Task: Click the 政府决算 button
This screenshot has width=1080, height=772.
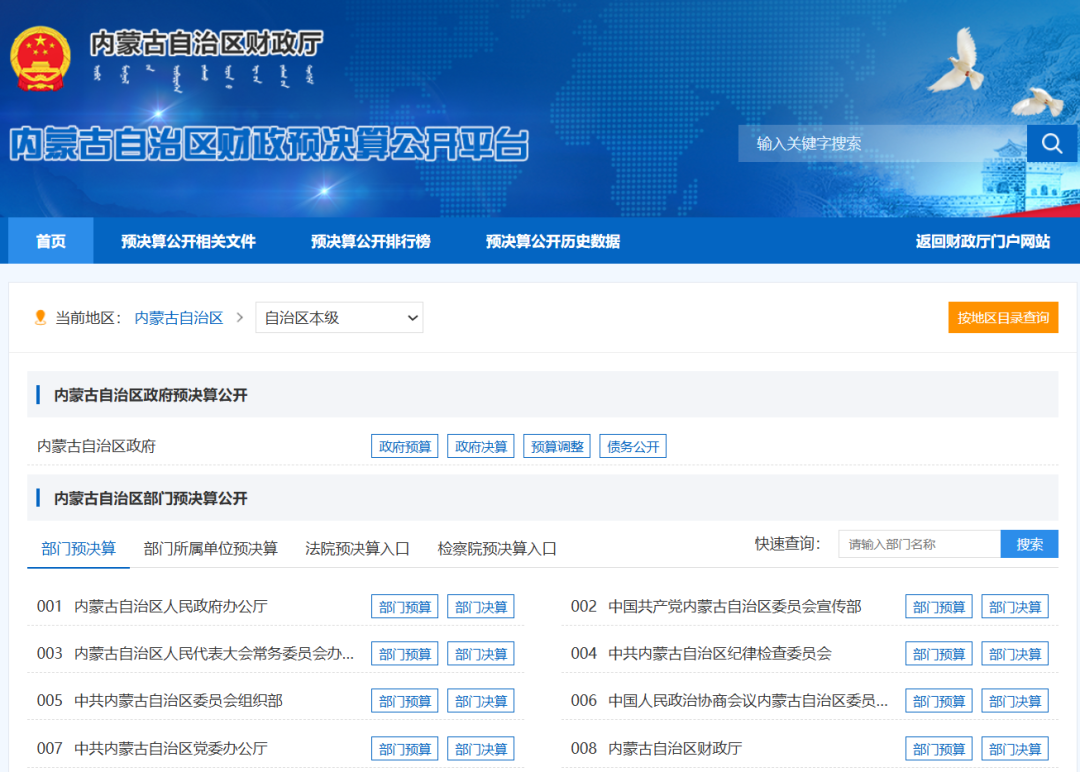Action: point(481,446)
